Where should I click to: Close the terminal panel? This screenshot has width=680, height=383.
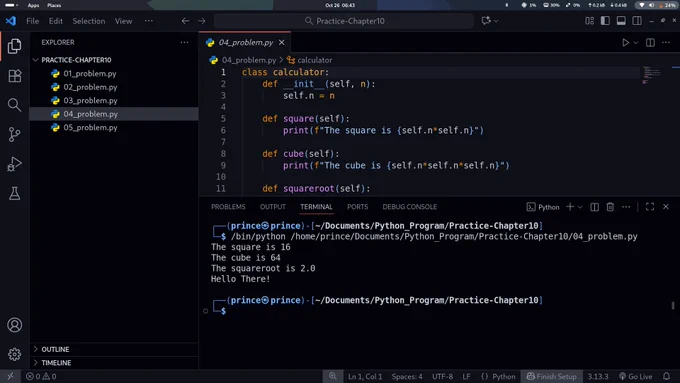pyautogui.click(x=666, y=207)
